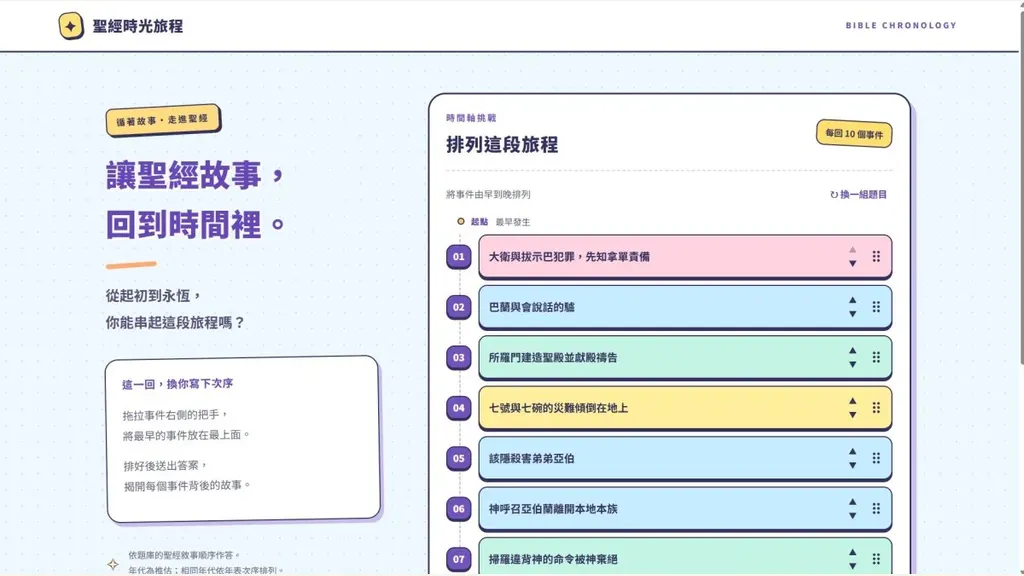Image resolution: width=1024 pixels, height=576 pixels.
Task: Open the 聖經時光旅程 site title
Action: [x=138, y=26]
